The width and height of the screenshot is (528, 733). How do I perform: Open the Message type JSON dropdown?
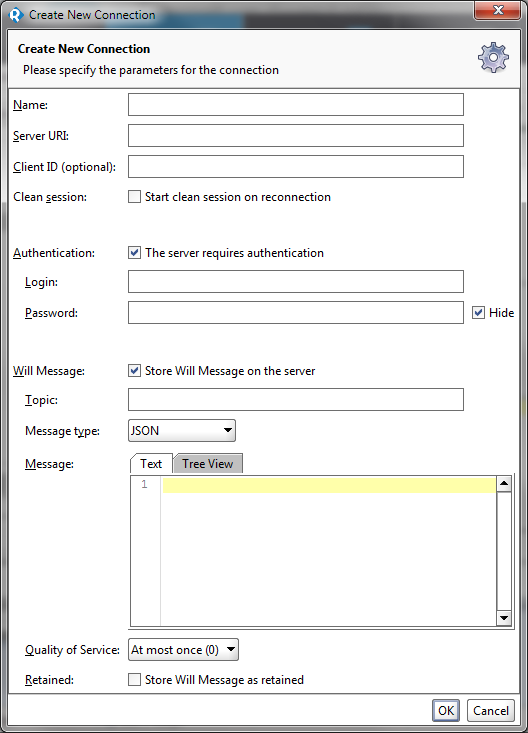pyautogui.click(x=182, y=431)
